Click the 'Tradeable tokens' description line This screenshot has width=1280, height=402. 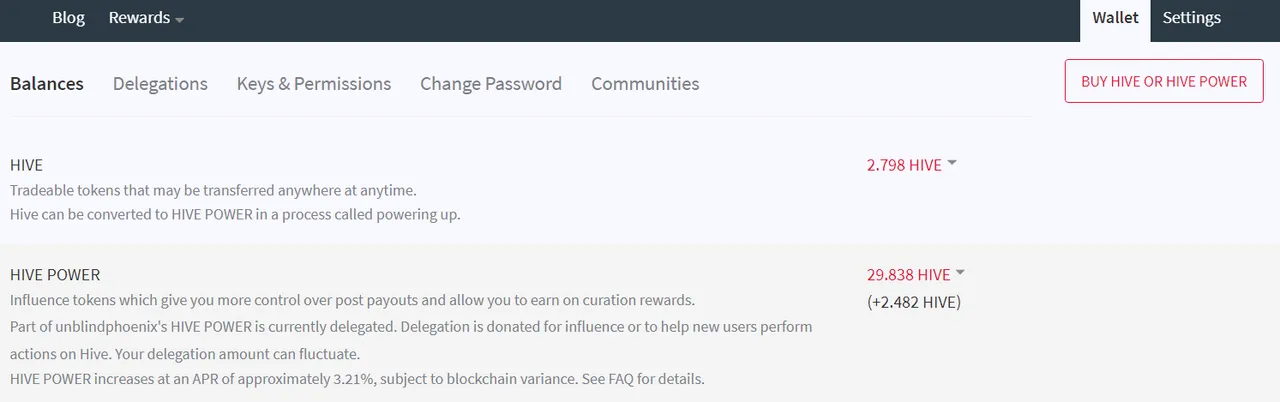213,190
